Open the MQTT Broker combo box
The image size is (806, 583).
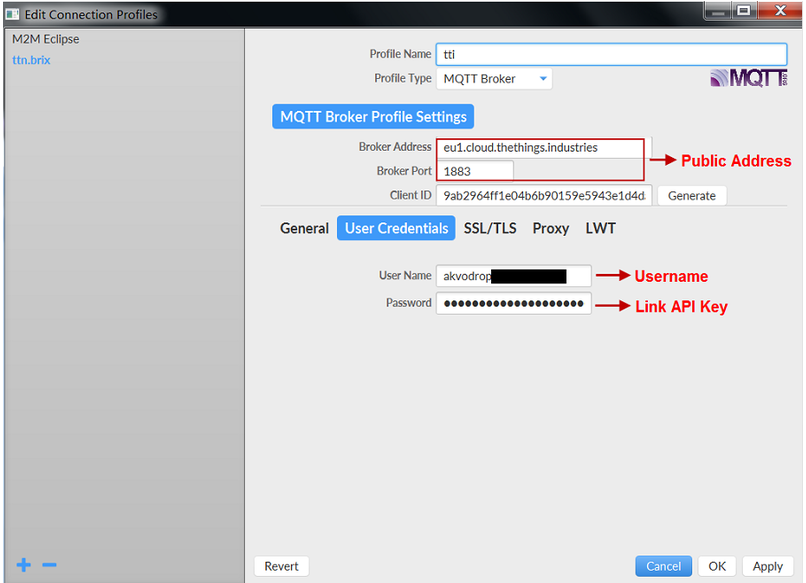(x=494, y=79)
